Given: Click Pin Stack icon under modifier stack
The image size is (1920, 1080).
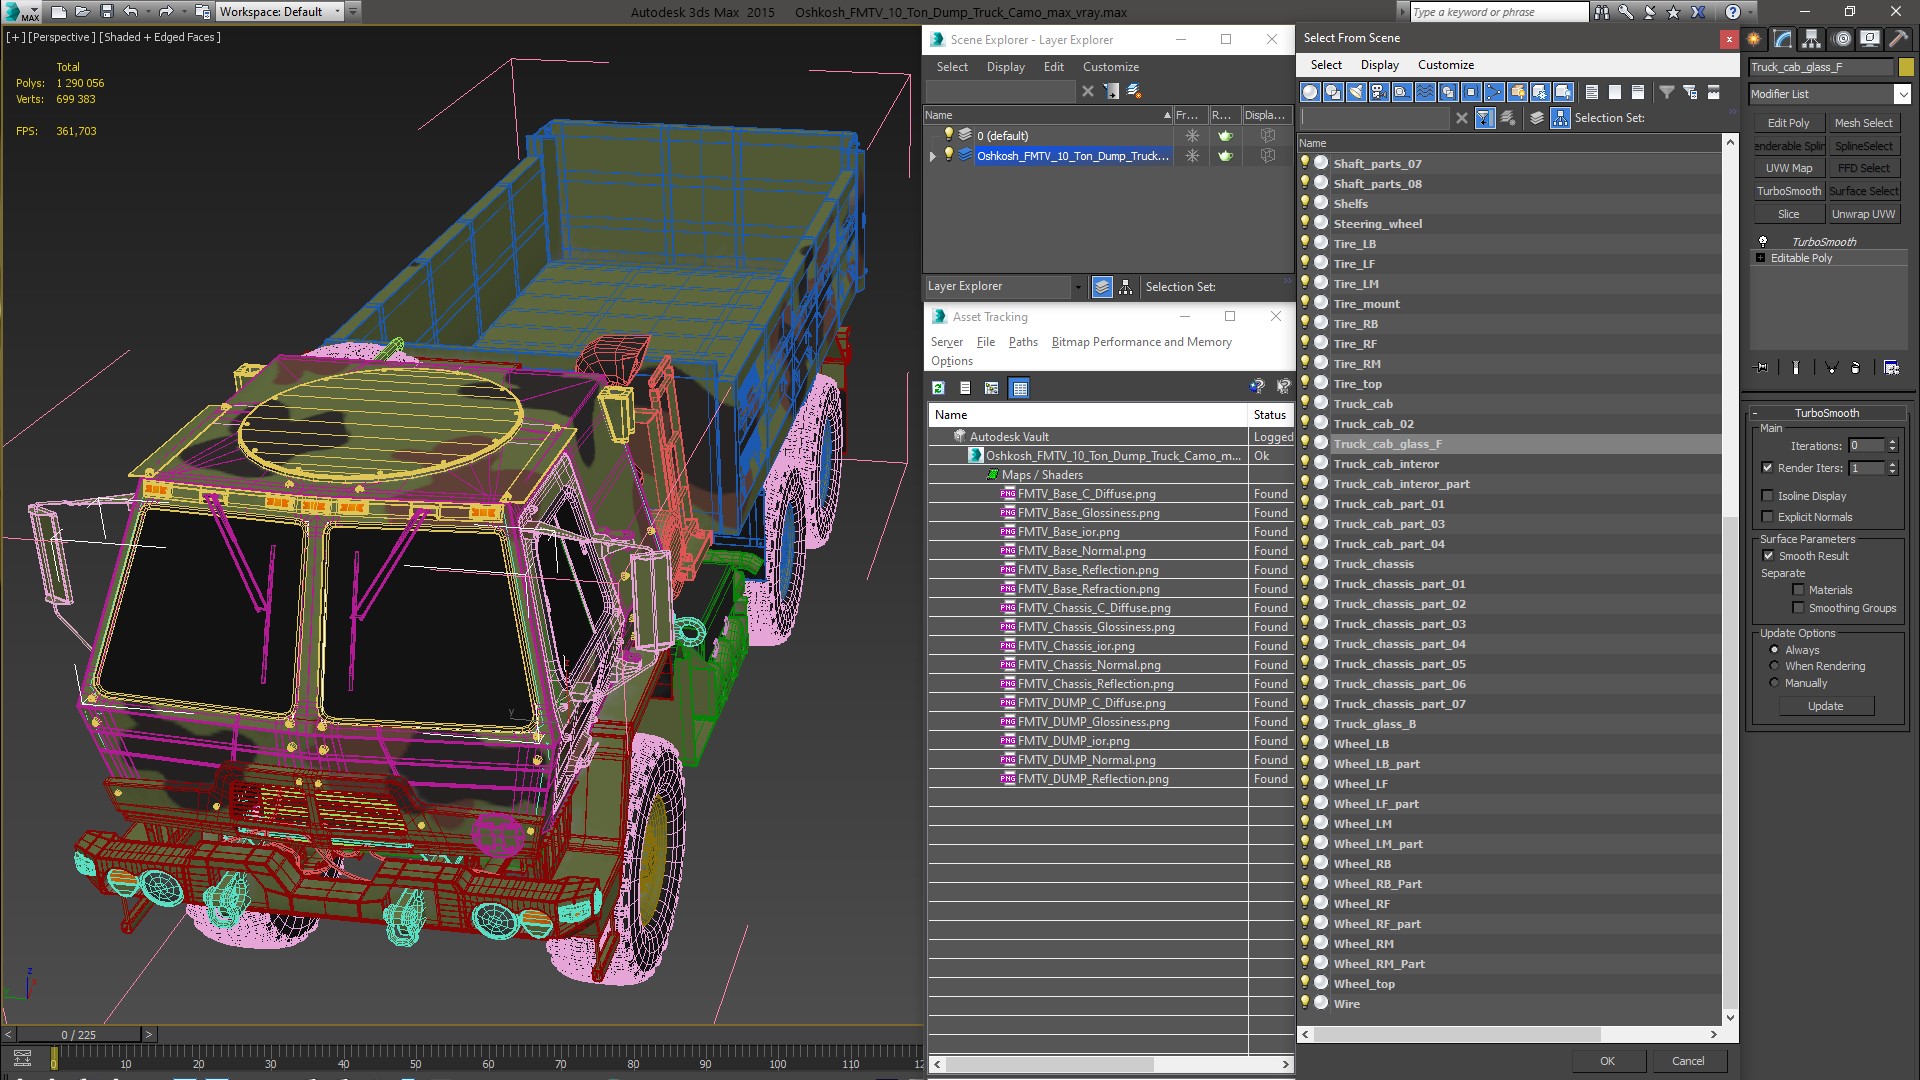Looking at the screenshot, I should coord(1762,368).
